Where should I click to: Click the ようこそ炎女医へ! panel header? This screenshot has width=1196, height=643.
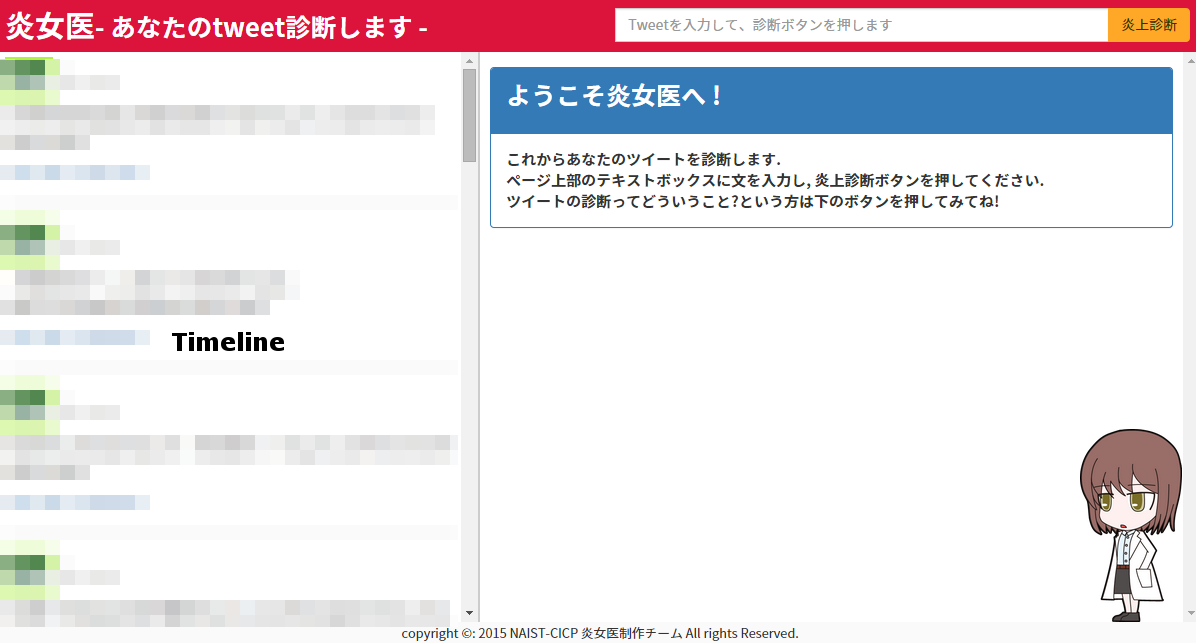coord(831,101)
